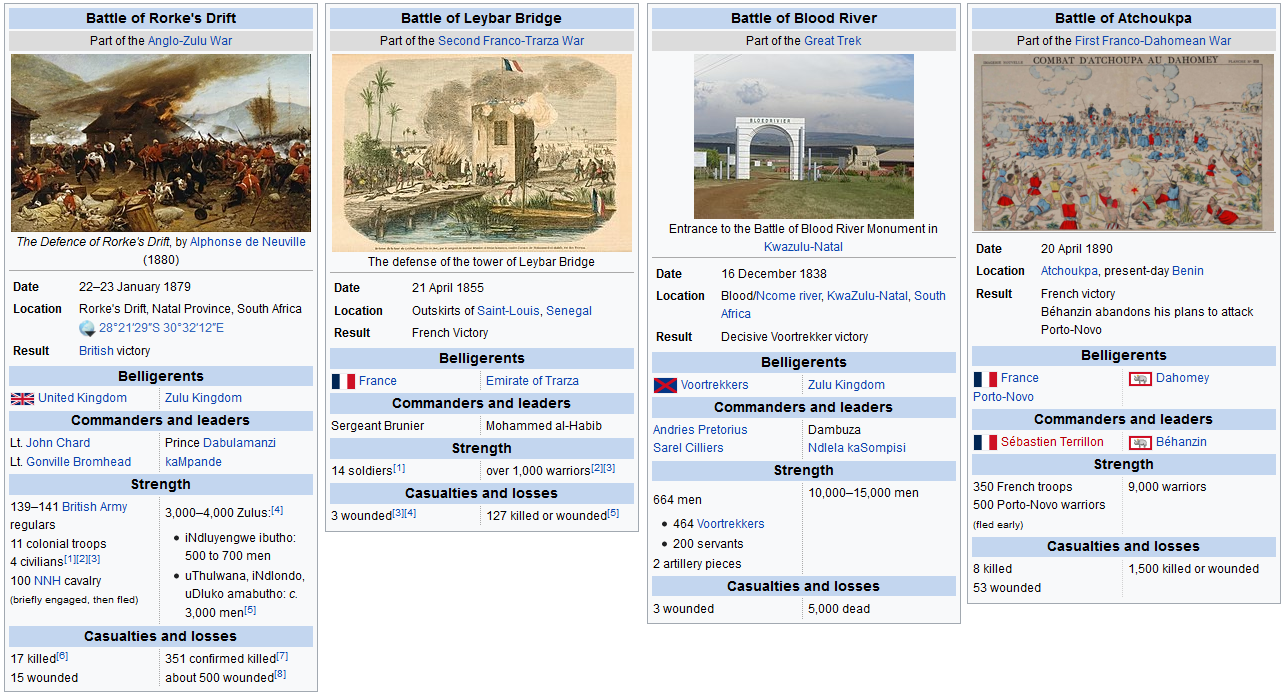Click Zulu Kingdom in Blood River belligerents
Screen dimensions: 1284x695
click(846, 385)
